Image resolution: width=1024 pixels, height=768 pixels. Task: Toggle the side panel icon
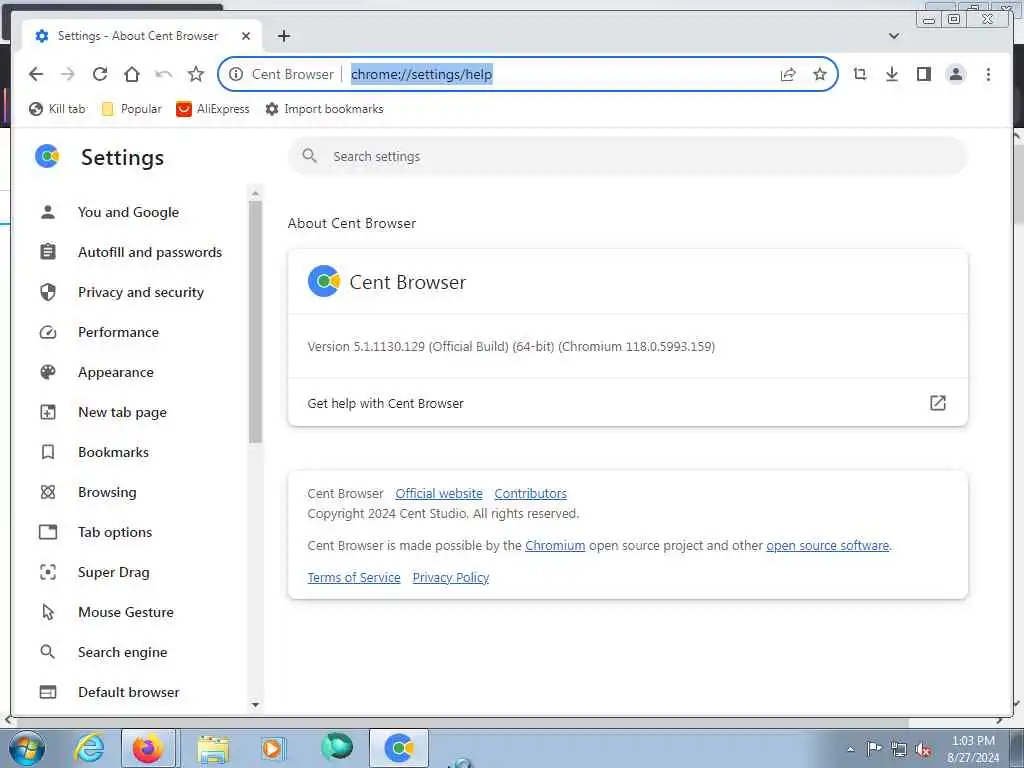coord(924,74)
